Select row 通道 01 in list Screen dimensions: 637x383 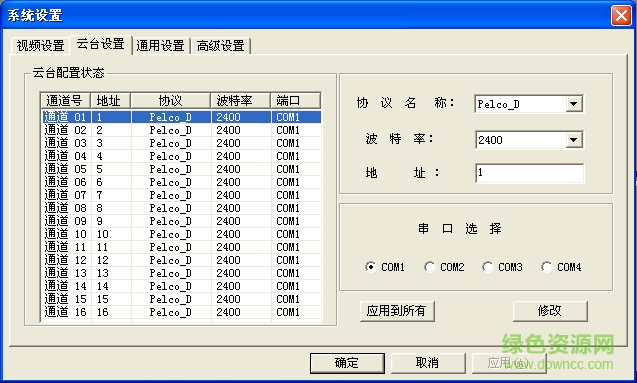[182, 117]
